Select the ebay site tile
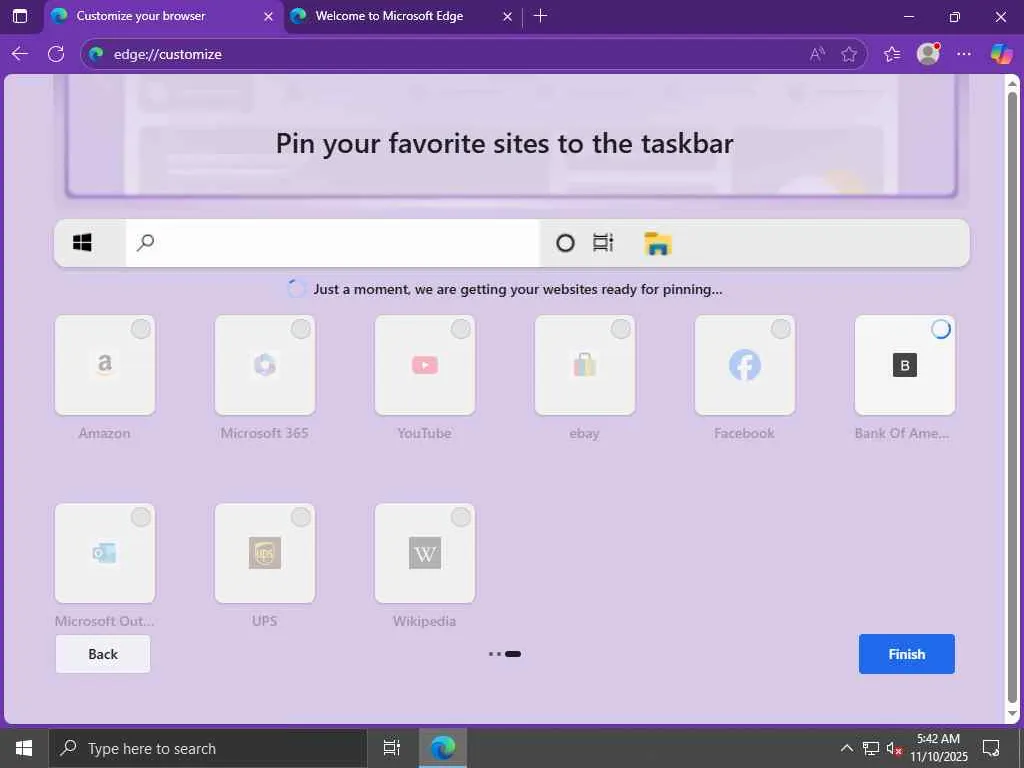Image resolution: width=1024 pixels, height=768 pixels. click(x=584, y=365)
